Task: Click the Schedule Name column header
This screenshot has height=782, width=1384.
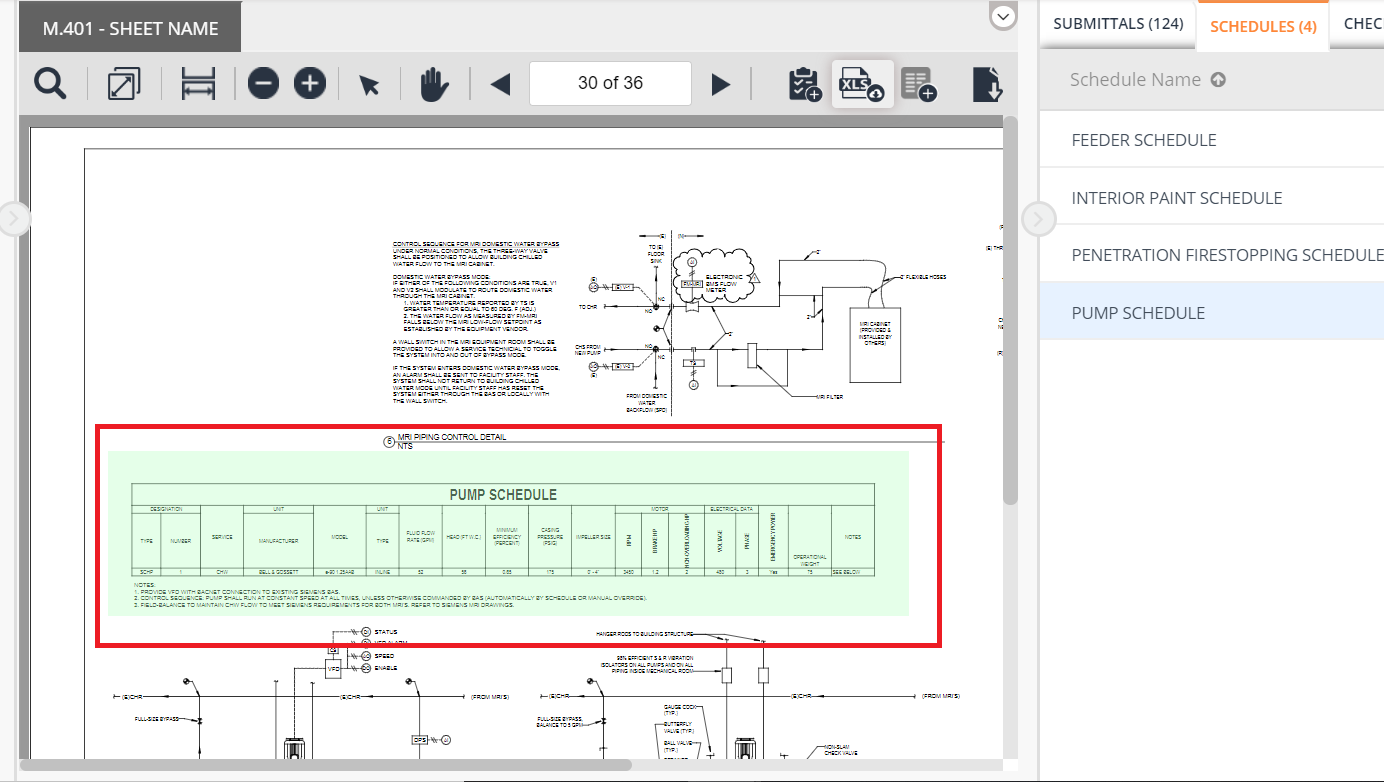Action: tap(1135, 80)
